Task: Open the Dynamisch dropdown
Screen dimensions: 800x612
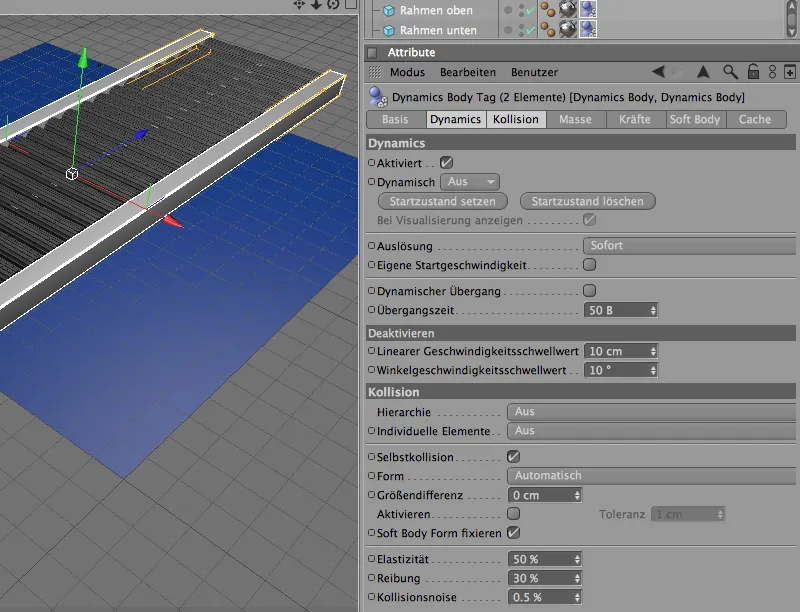Action: 470,182
